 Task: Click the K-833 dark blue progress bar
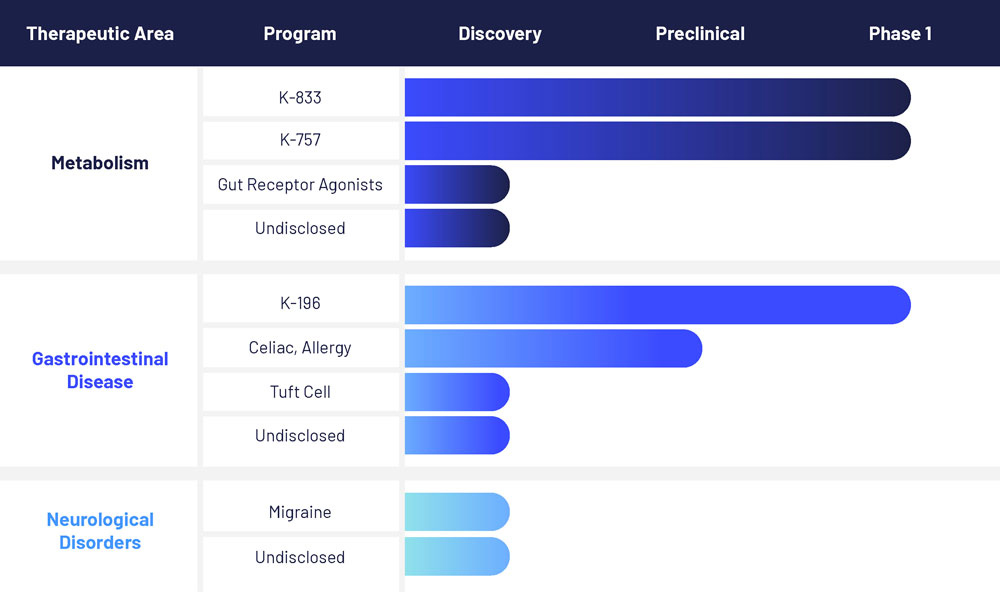pyautogui.click(x=658, y=98)
